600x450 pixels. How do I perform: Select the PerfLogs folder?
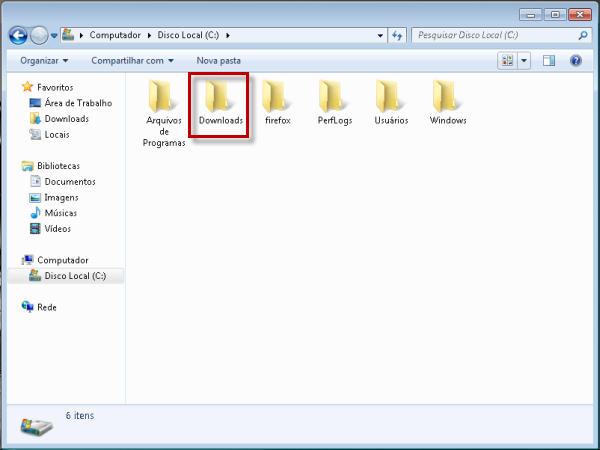pyautogui.click(x=334, y=97)
